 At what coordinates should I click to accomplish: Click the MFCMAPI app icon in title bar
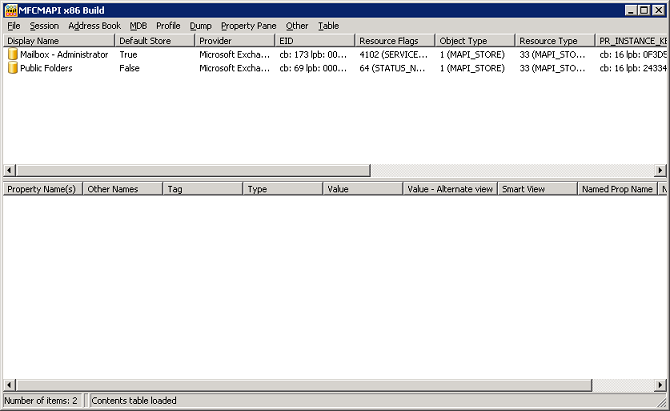click(x=10, y=9)
